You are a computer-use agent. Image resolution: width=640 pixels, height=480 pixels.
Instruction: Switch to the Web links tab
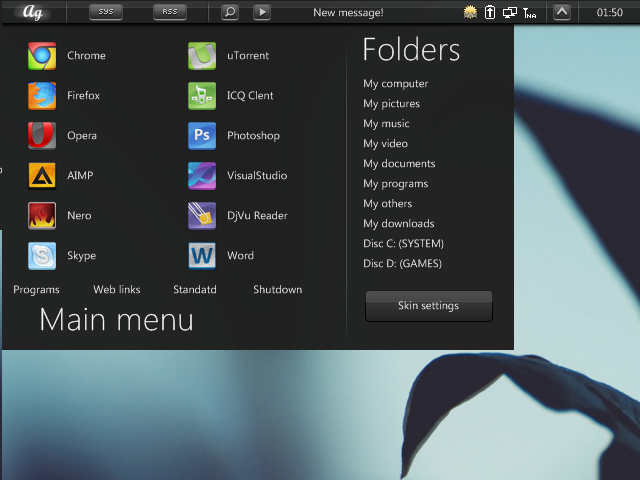point(117,290)
